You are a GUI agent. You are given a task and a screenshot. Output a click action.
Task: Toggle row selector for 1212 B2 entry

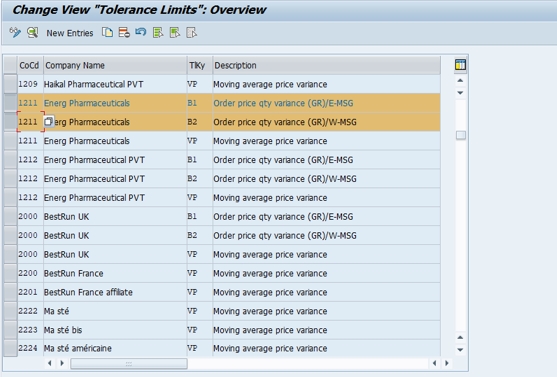coord(10,179)
